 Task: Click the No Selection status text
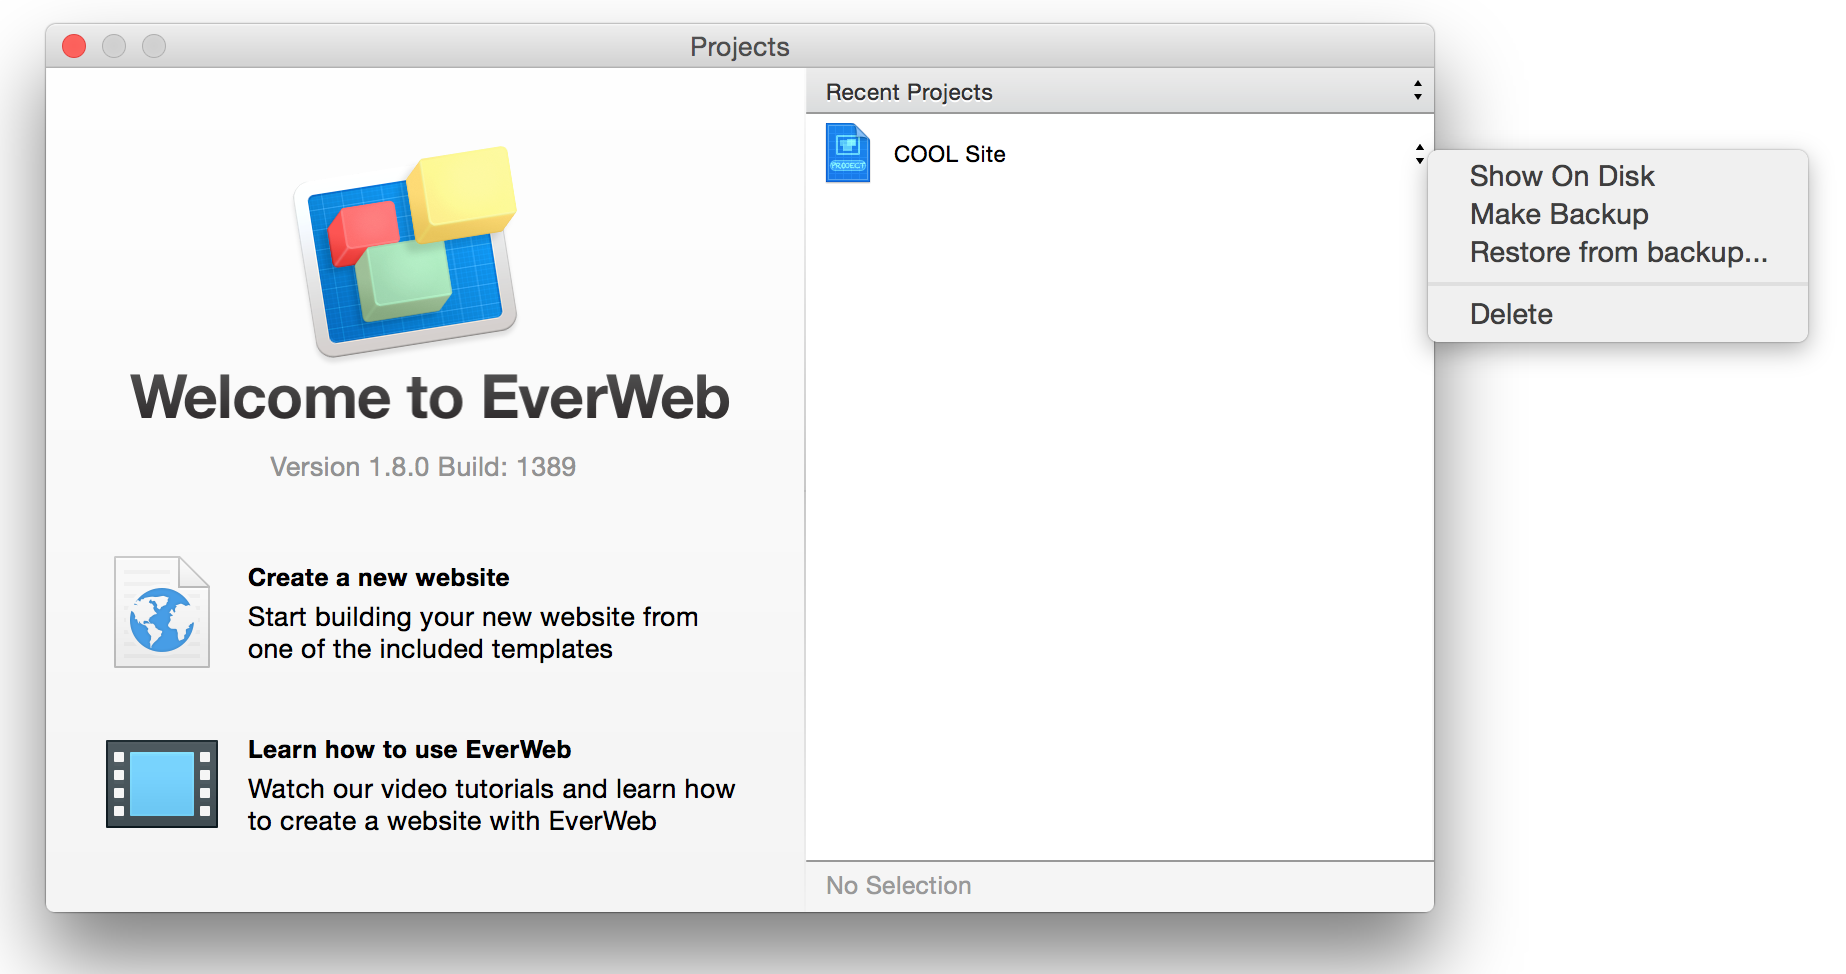point(898,886)
